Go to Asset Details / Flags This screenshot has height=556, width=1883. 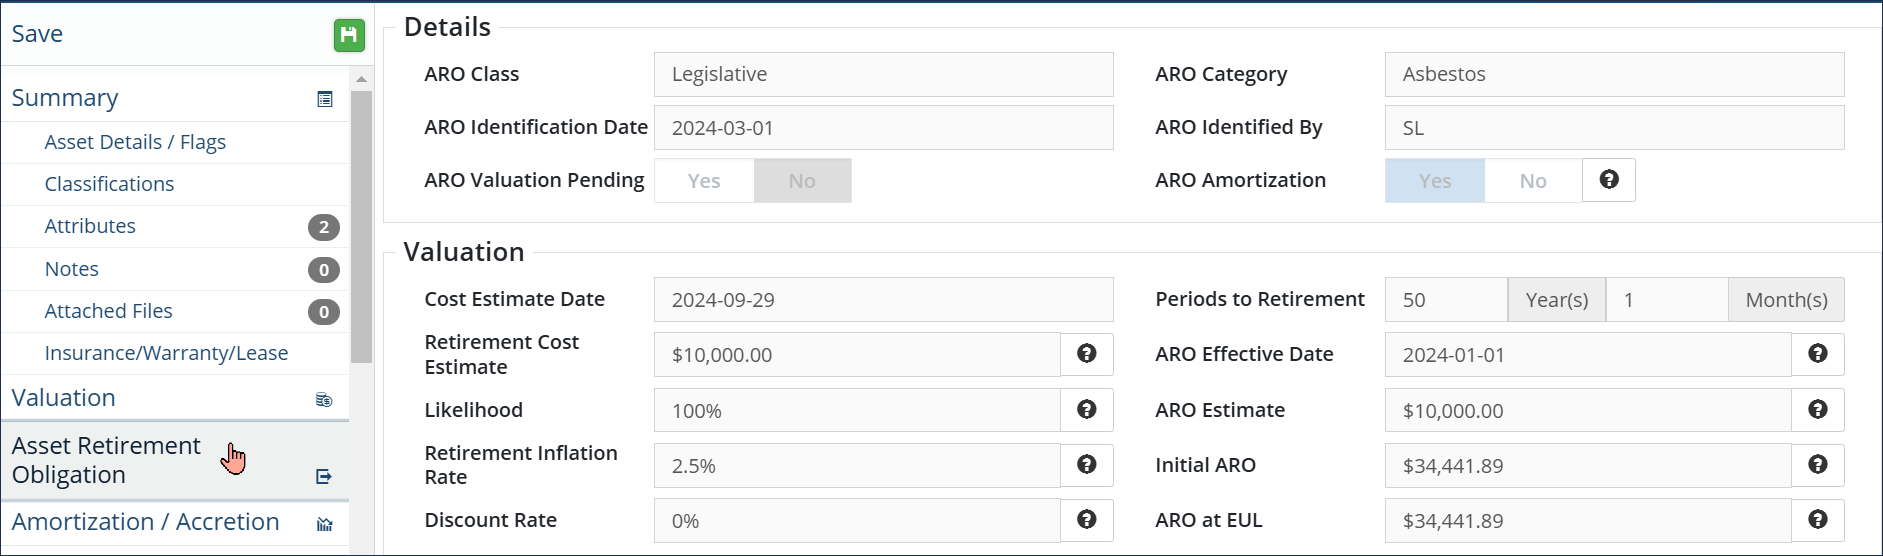pos(135,142)
